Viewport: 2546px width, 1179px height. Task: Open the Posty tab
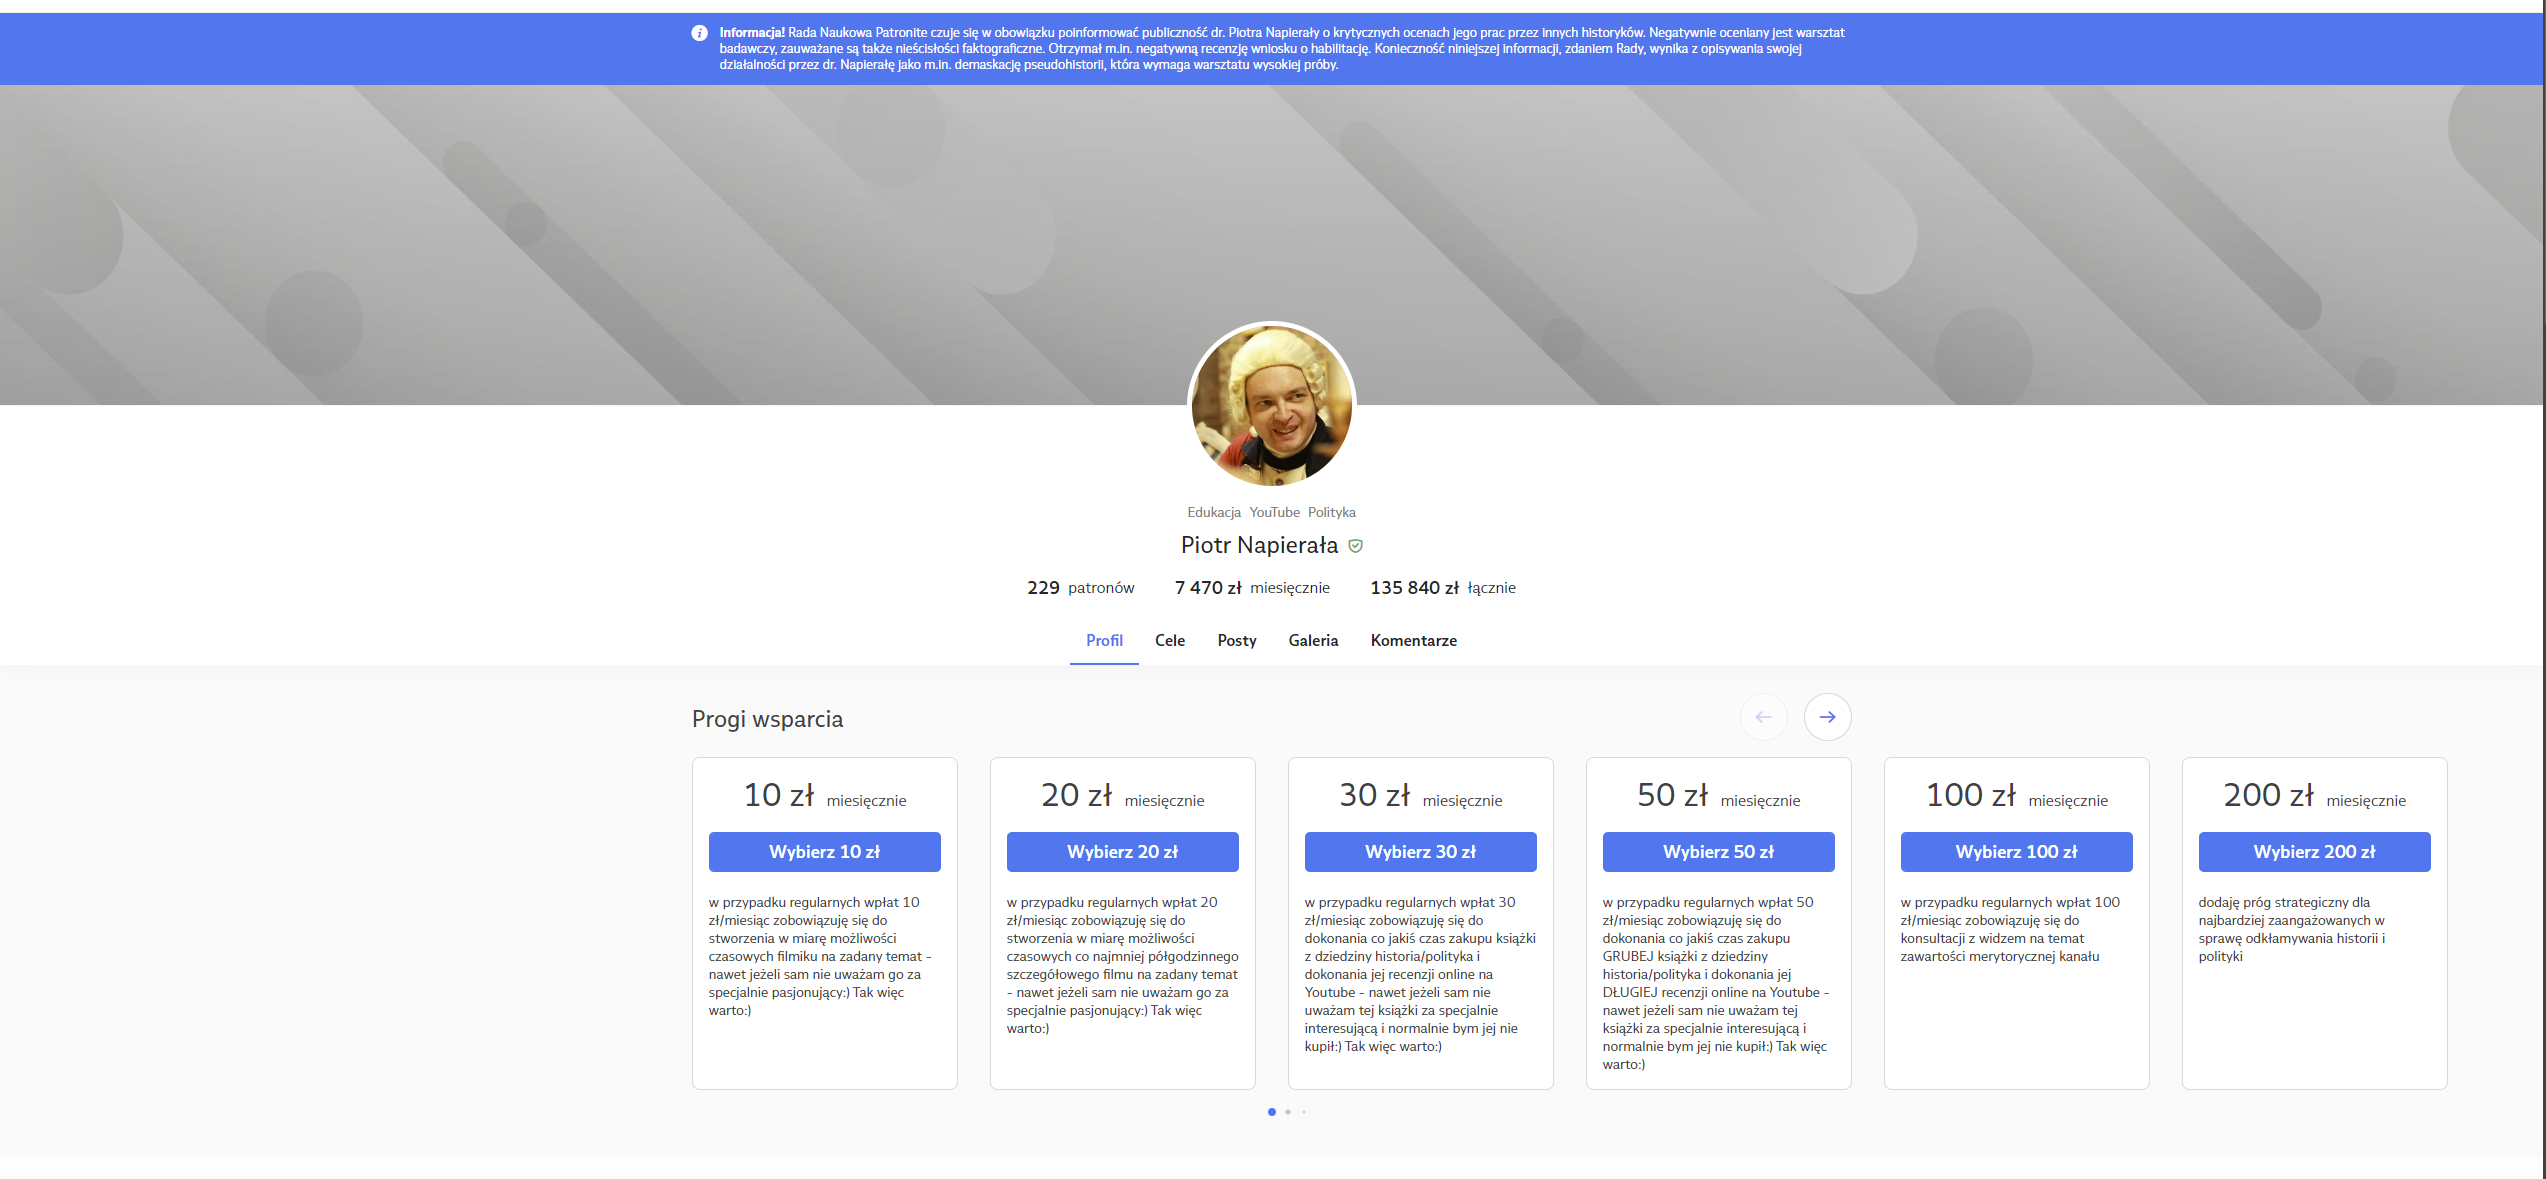(x=1237, y=641)
